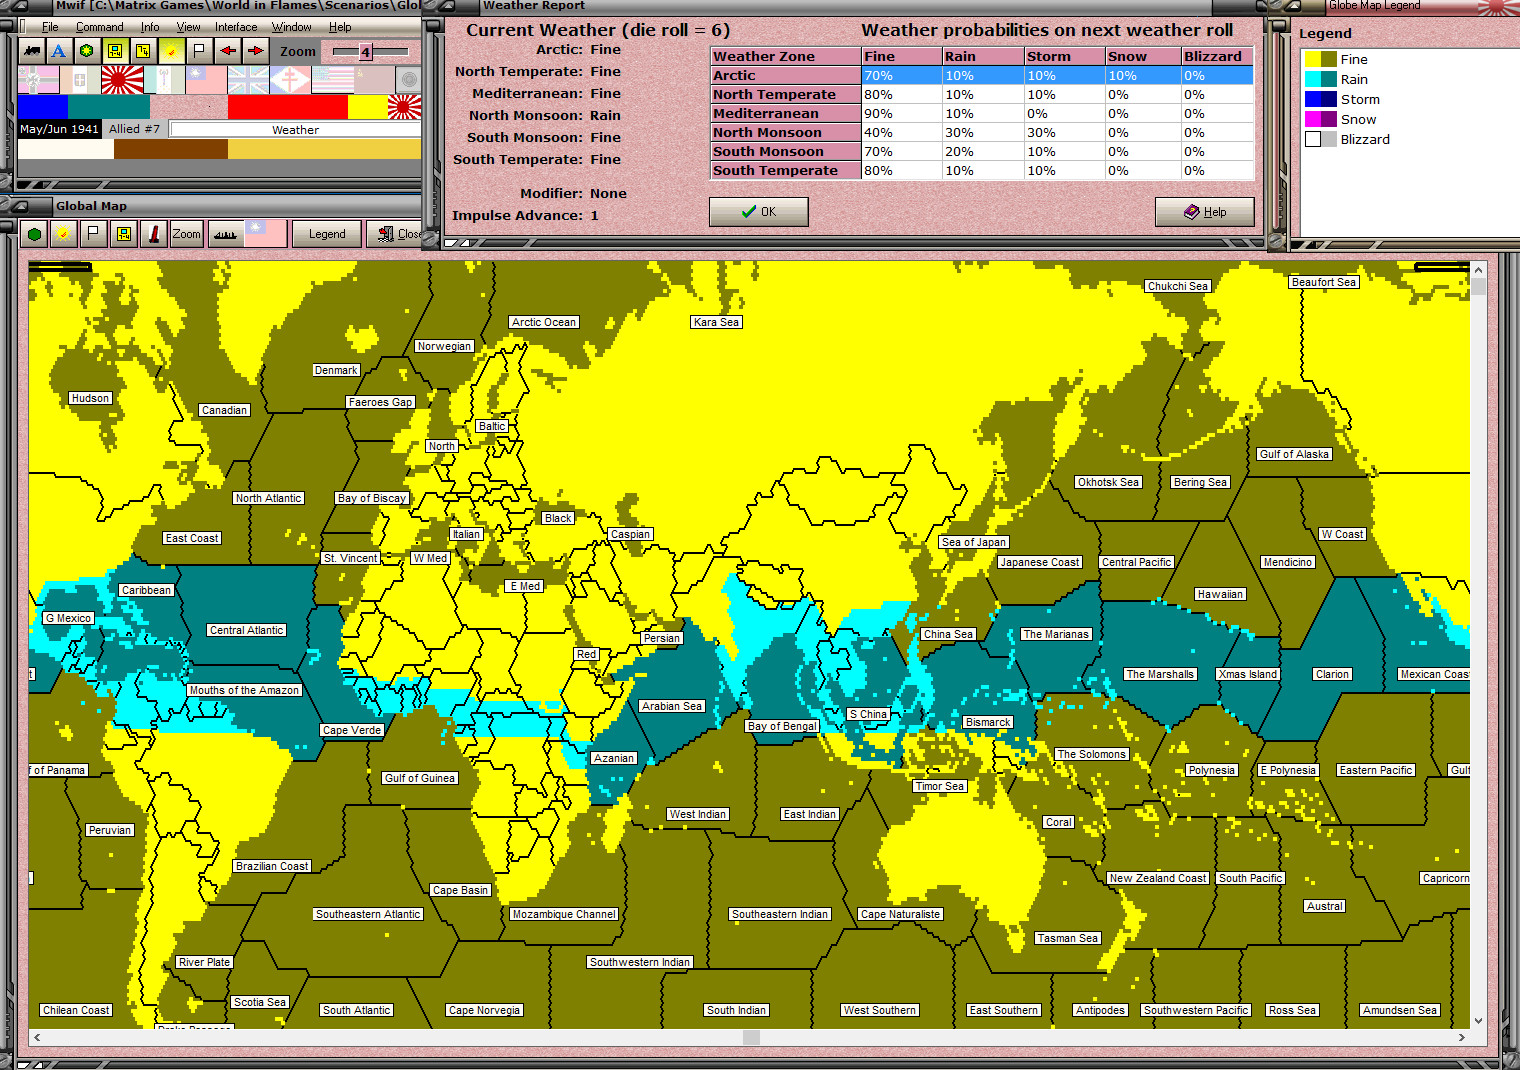The height and width of the screenshot is (1070, 1520).
Task: Click the yellow 74 counter toolbar icon
Action: [x=143, y=50]
